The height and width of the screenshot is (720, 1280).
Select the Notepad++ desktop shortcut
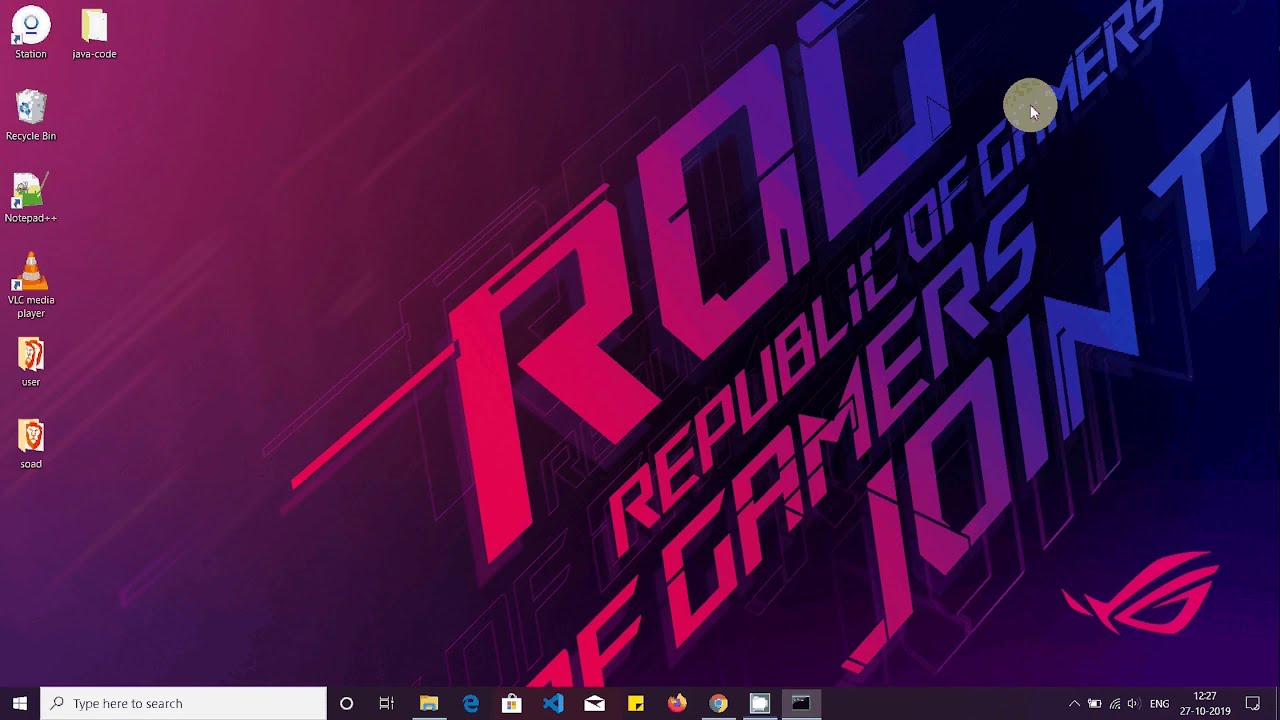point(31,197)
